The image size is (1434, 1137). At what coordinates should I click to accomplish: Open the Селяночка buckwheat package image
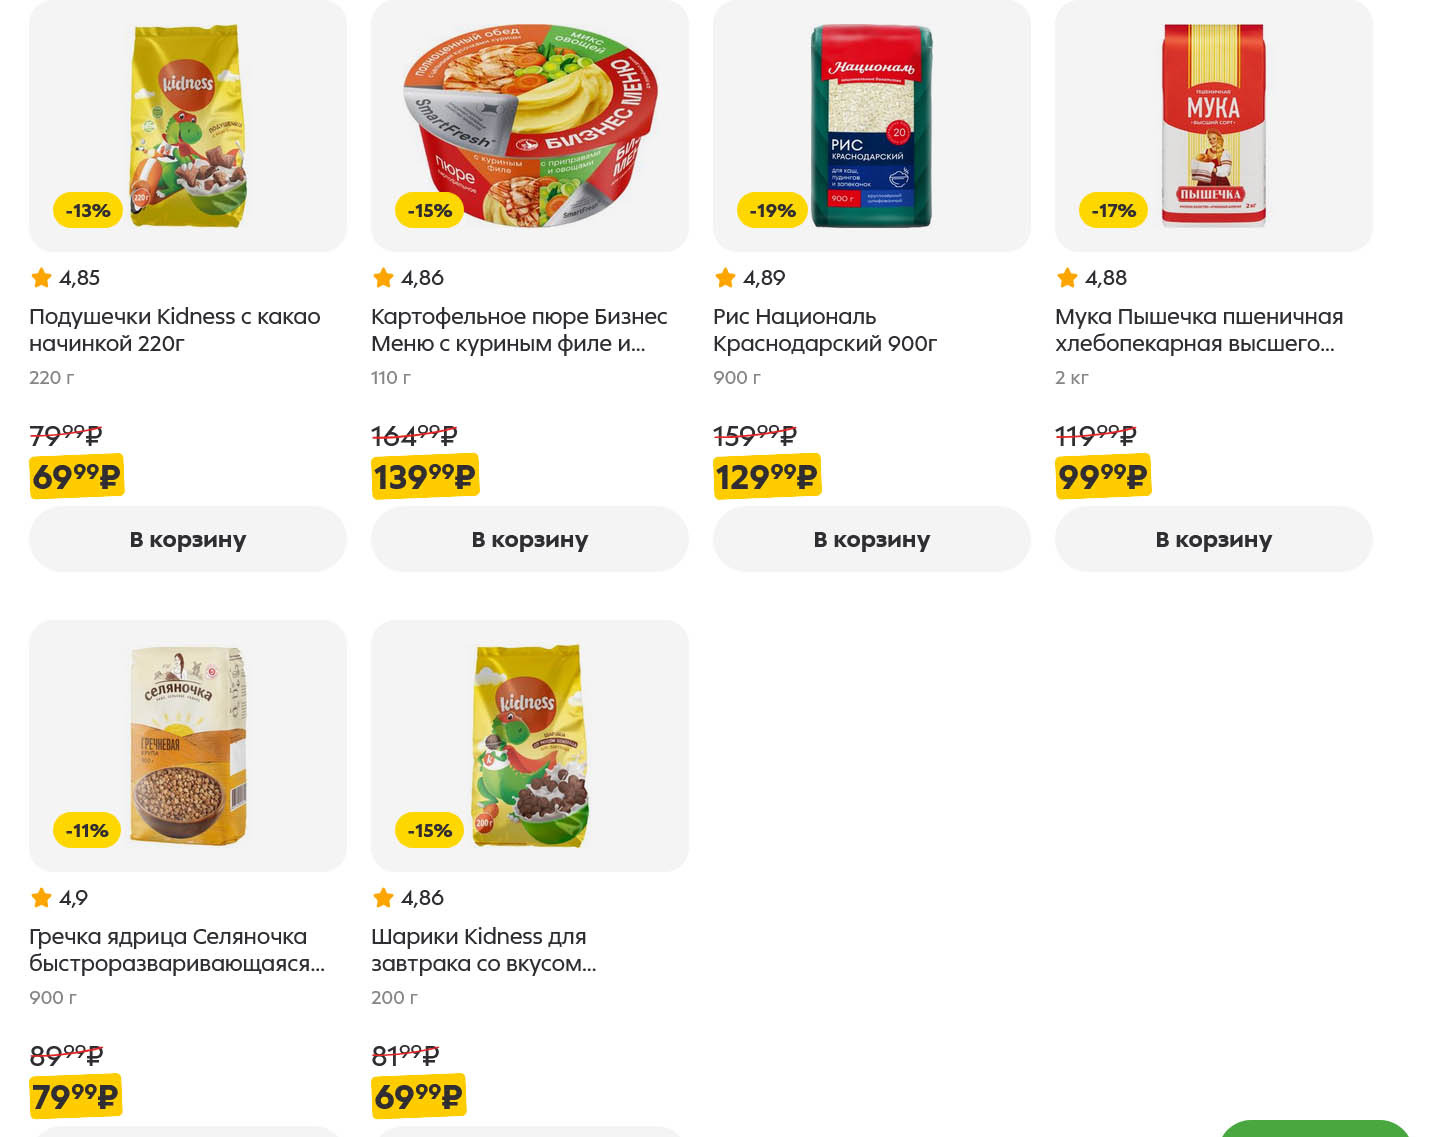(x=188, y=745)
